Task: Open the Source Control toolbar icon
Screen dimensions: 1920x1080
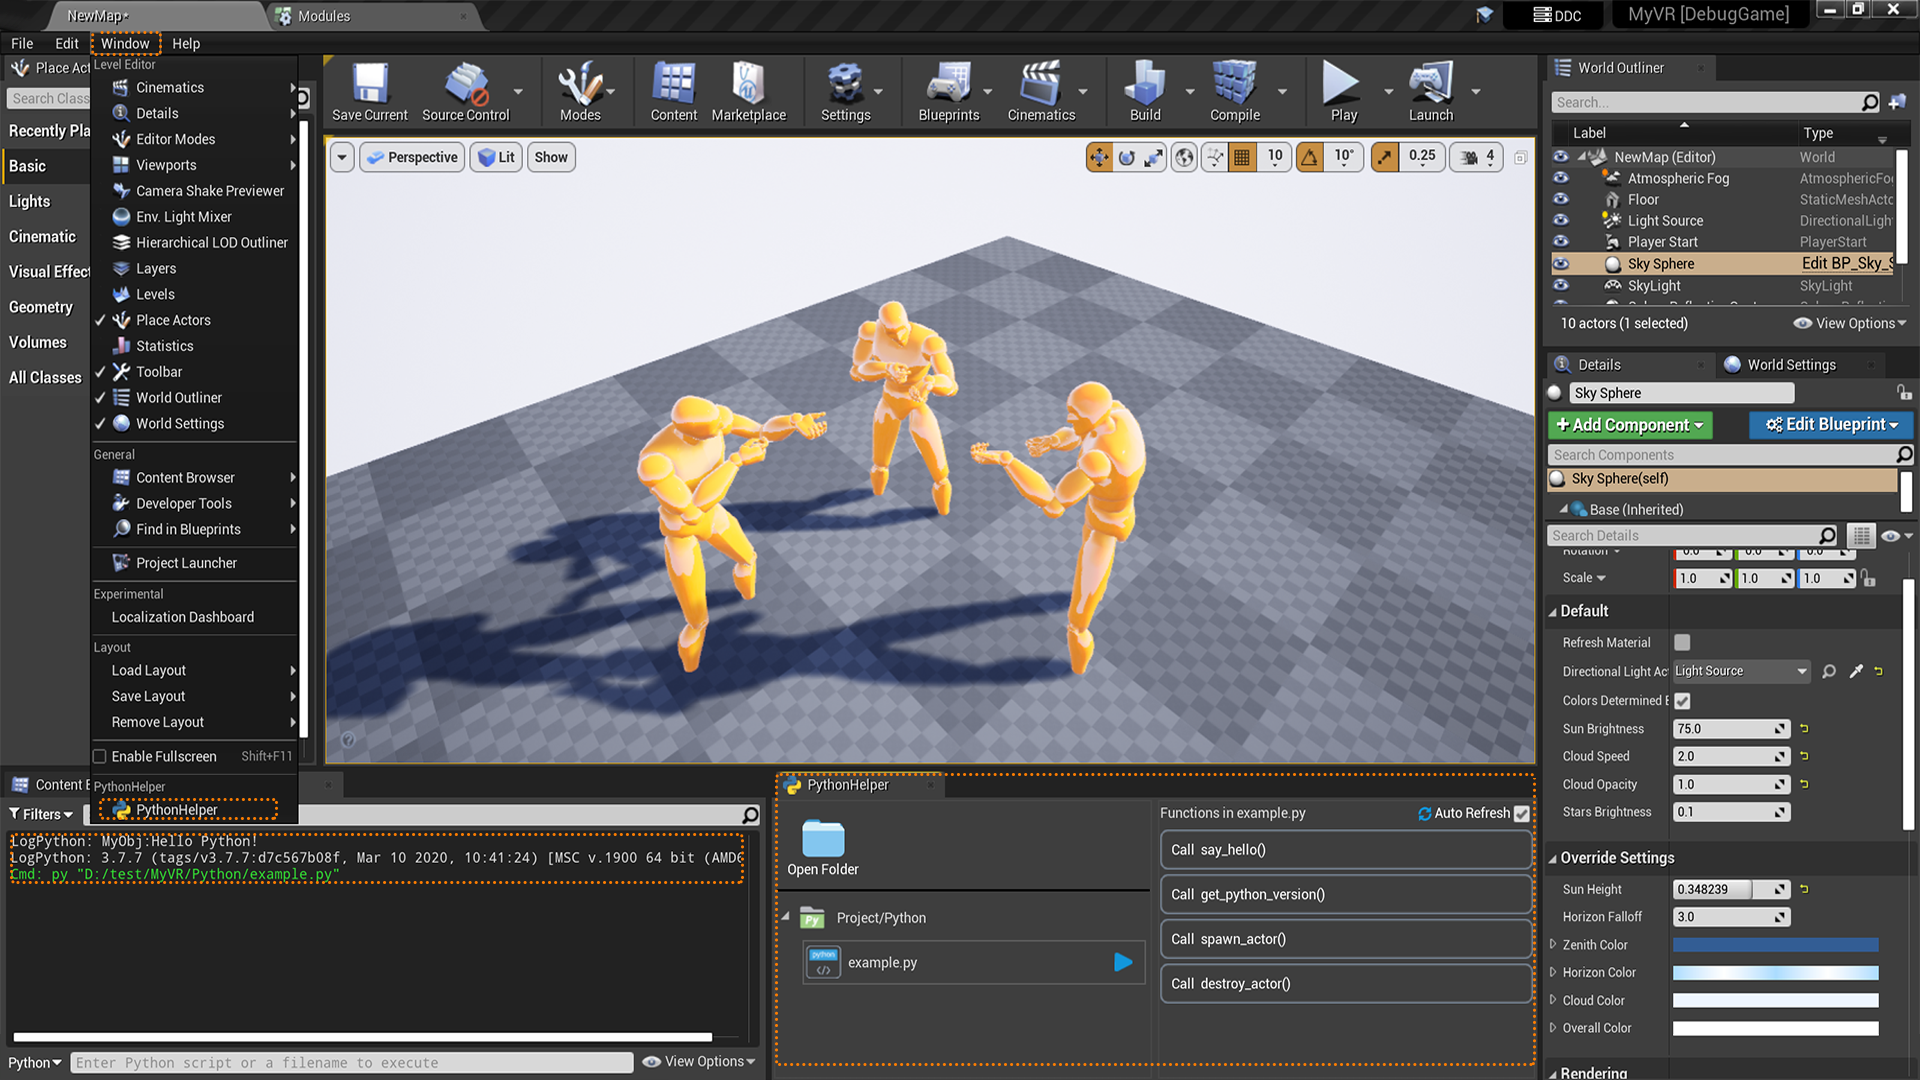Action: tap(465, 84)
